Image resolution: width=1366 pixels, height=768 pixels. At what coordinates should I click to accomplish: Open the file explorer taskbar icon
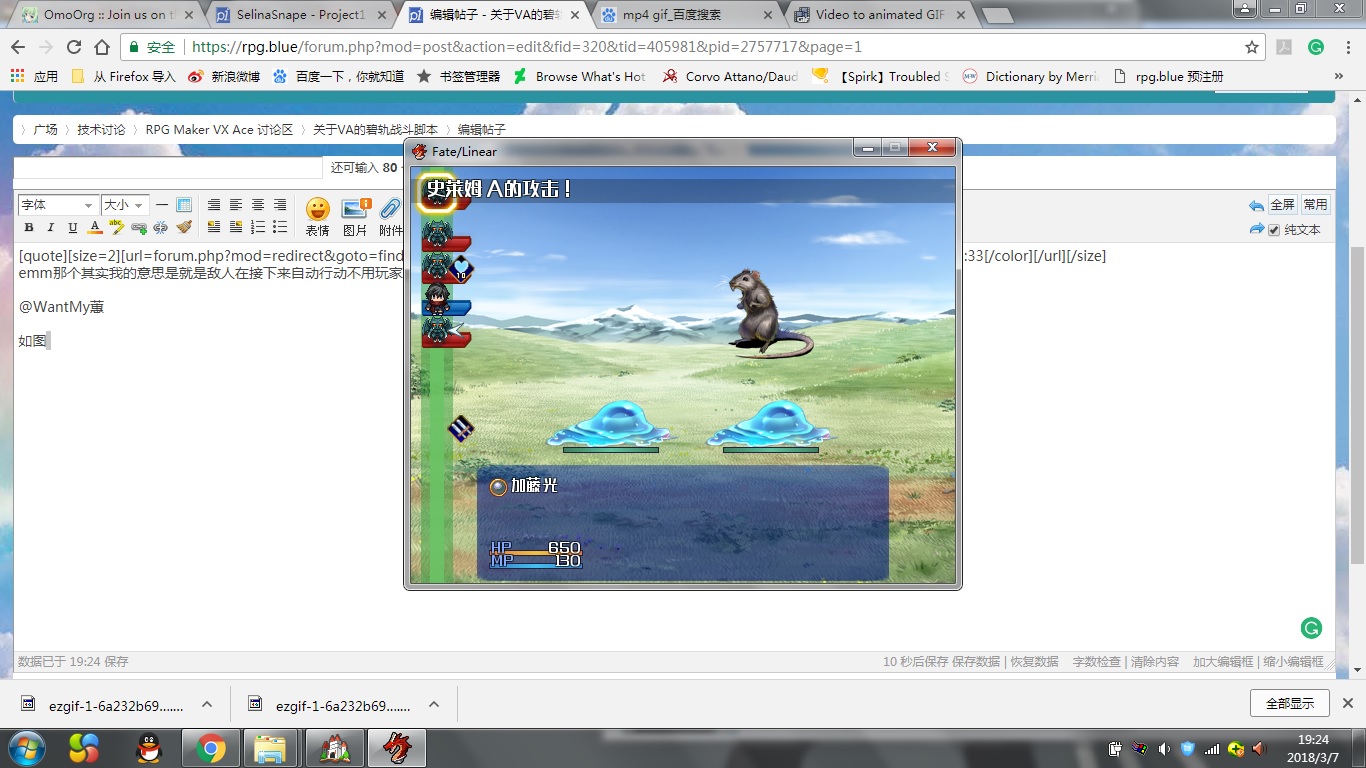(x=270, y=748)
